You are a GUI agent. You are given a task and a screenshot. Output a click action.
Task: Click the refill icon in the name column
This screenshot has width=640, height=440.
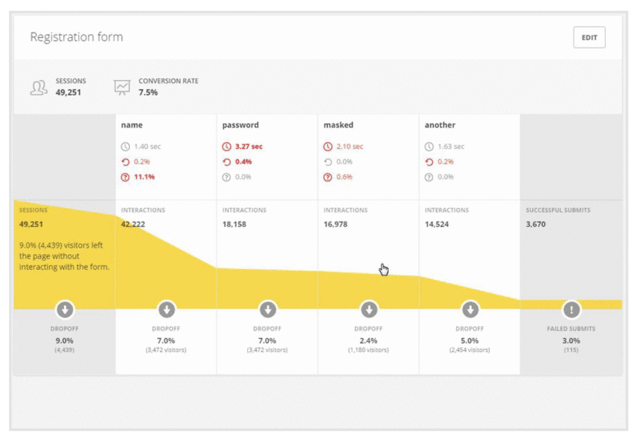(125, 162)
